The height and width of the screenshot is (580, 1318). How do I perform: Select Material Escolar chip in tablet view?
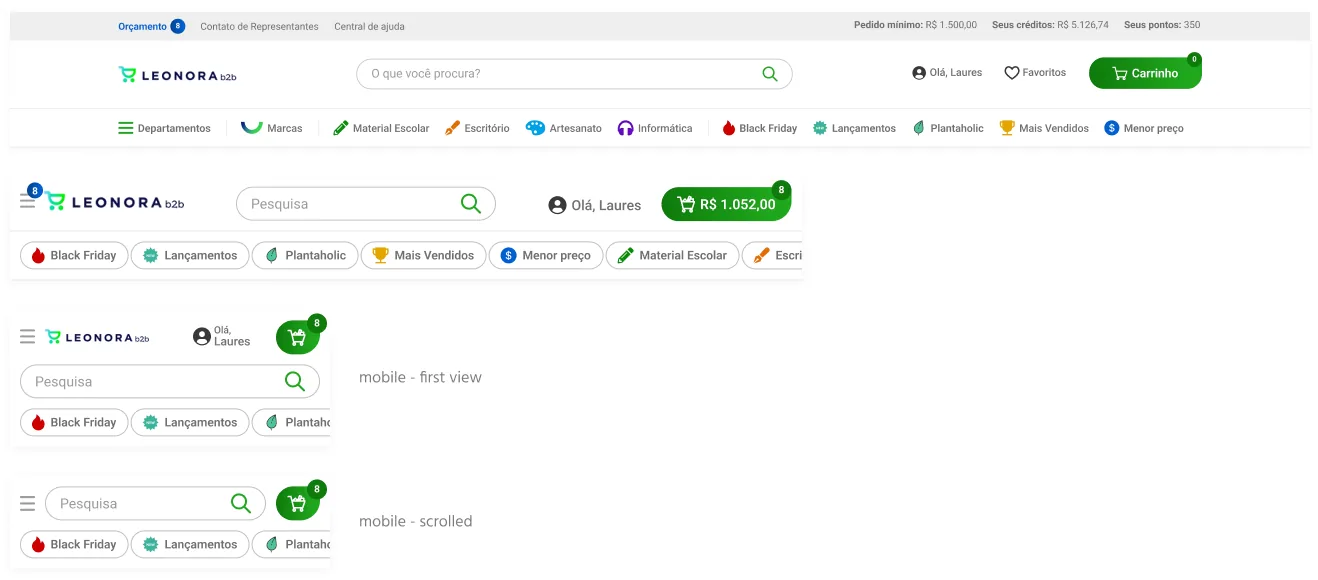click(x=673, y=255)
